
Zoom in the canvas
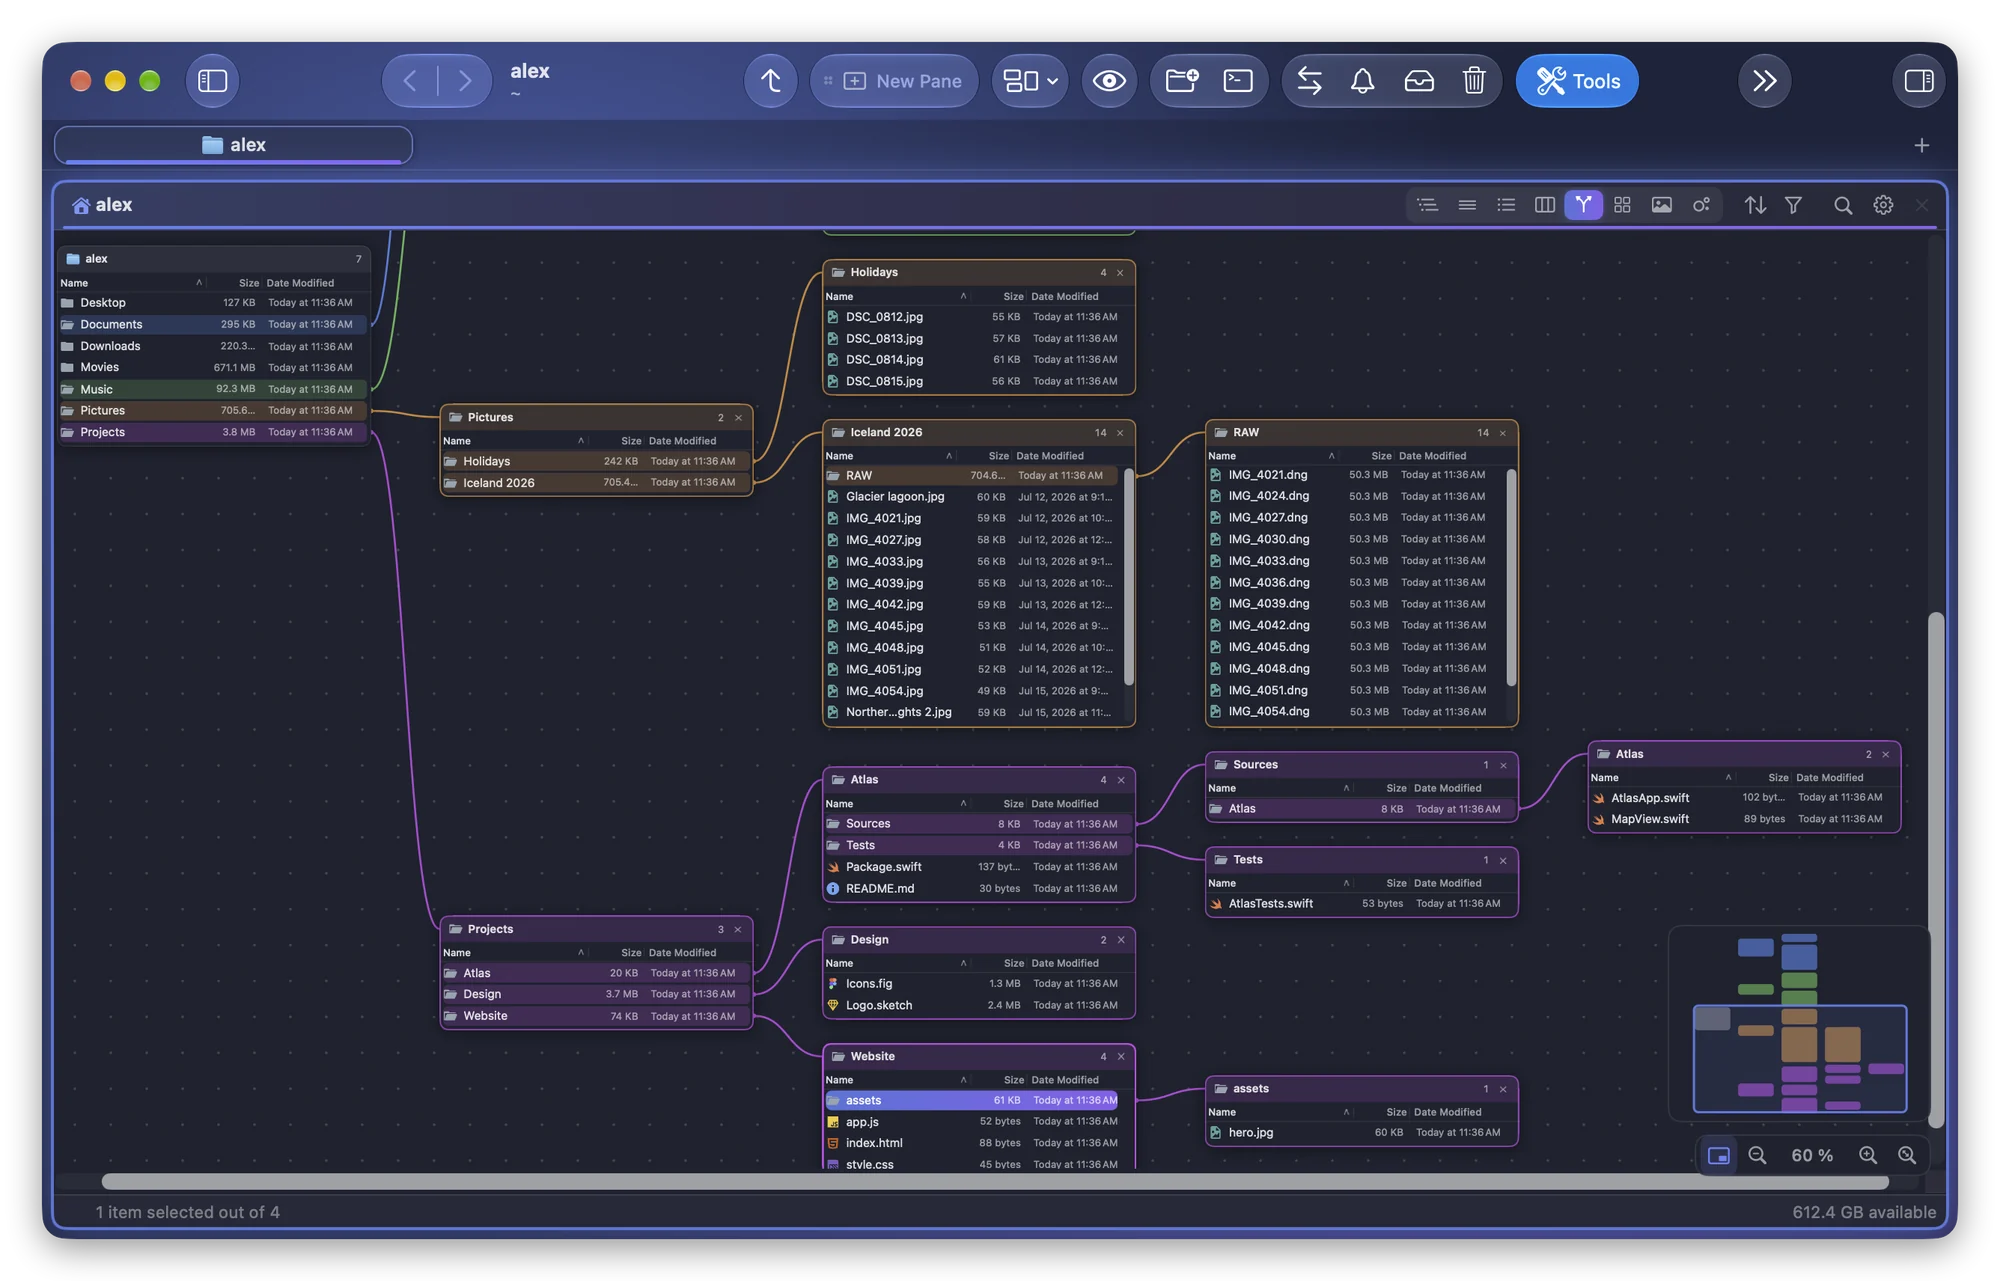pyautogui.click(x=1867, y=1155)
